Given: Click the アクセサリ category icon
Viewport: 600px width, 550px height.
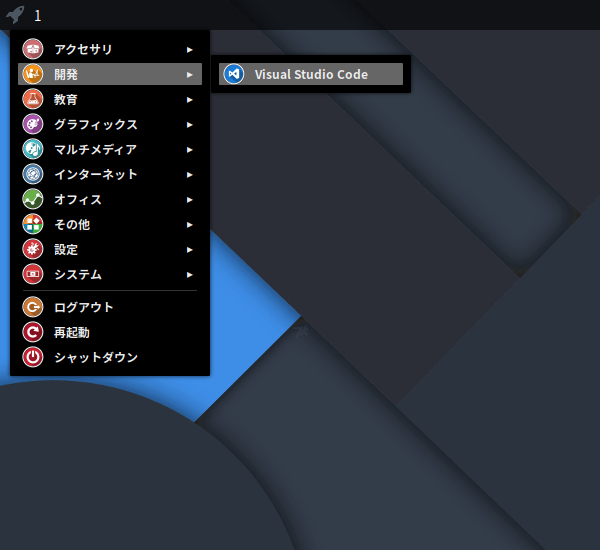Looking at the screenshot, I should click(x=33, y=49).
